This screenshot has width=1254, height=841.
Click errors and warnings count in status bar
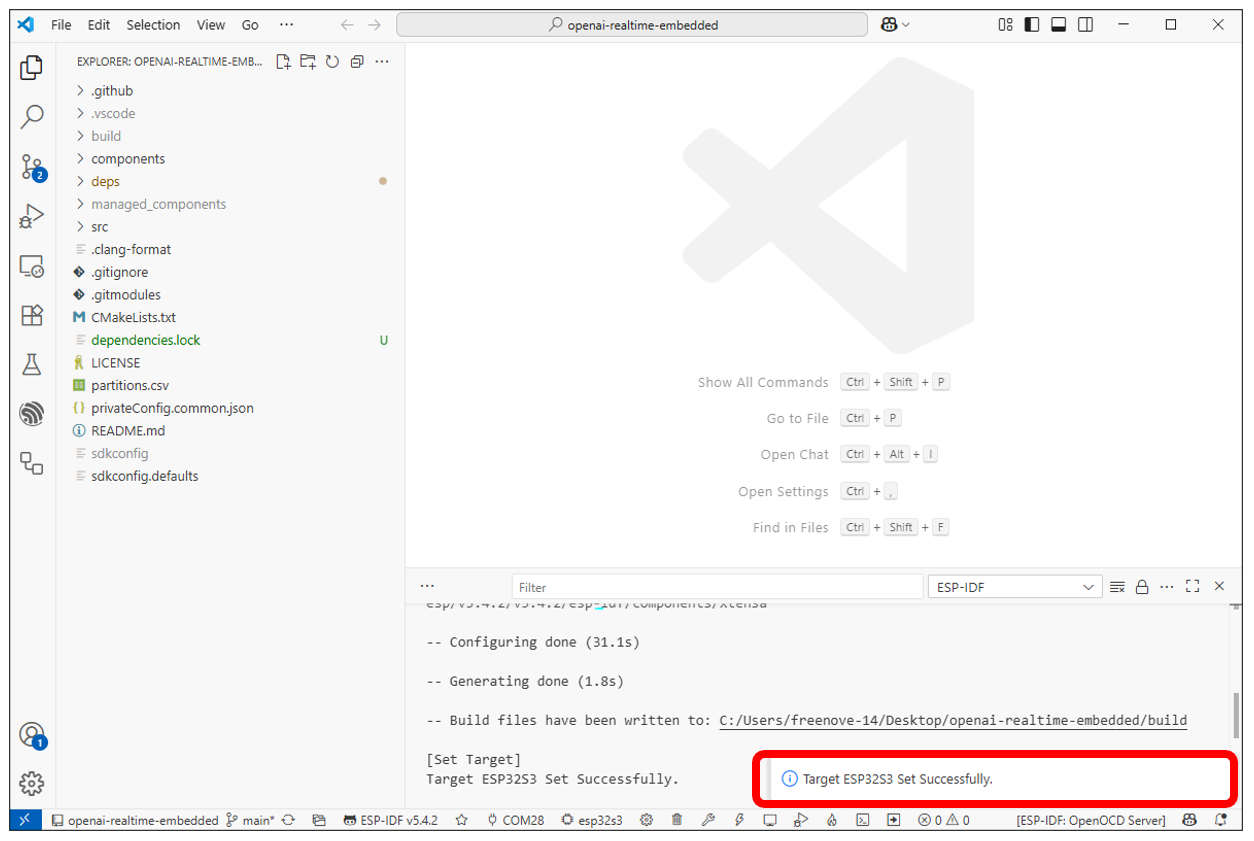pyautogui.click(x=944, y=820)
